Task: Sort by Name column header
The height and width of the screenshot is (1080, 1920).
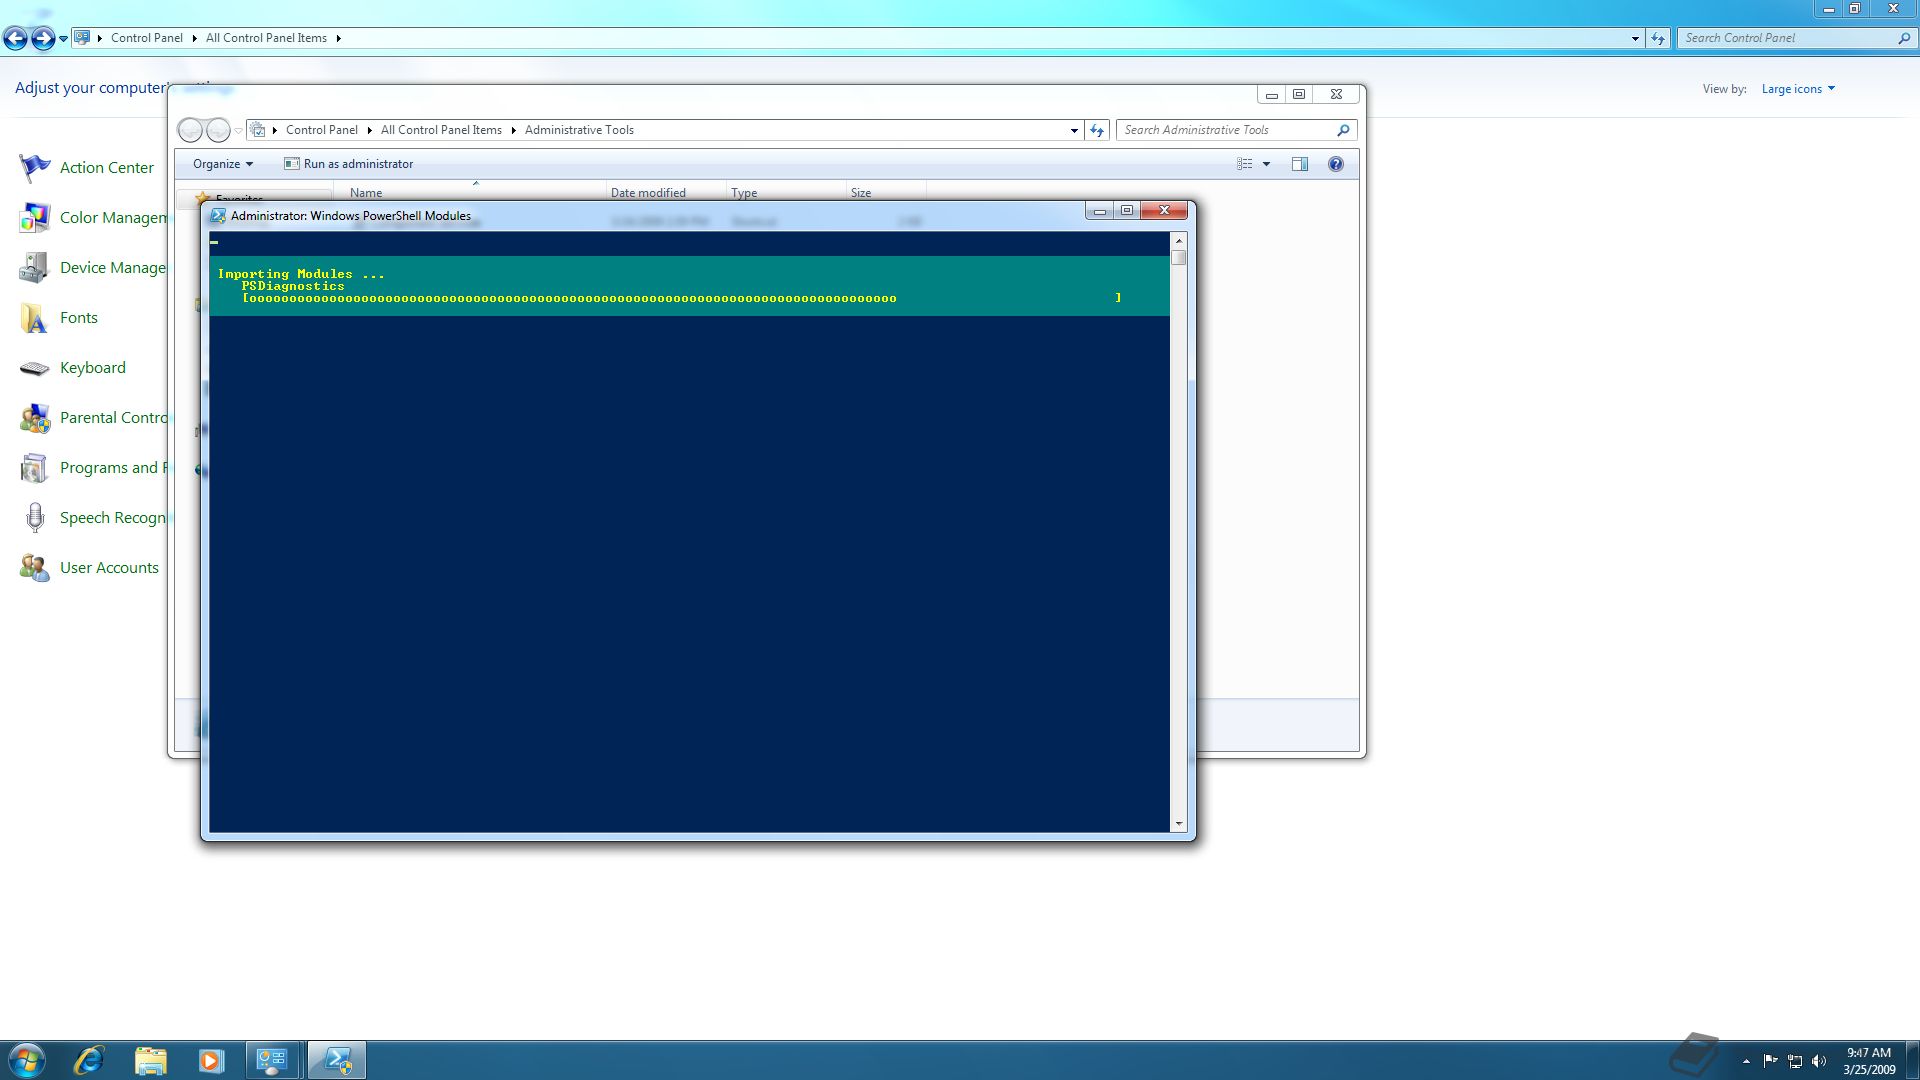Action: pyautogui.click(x=470, y=192)
